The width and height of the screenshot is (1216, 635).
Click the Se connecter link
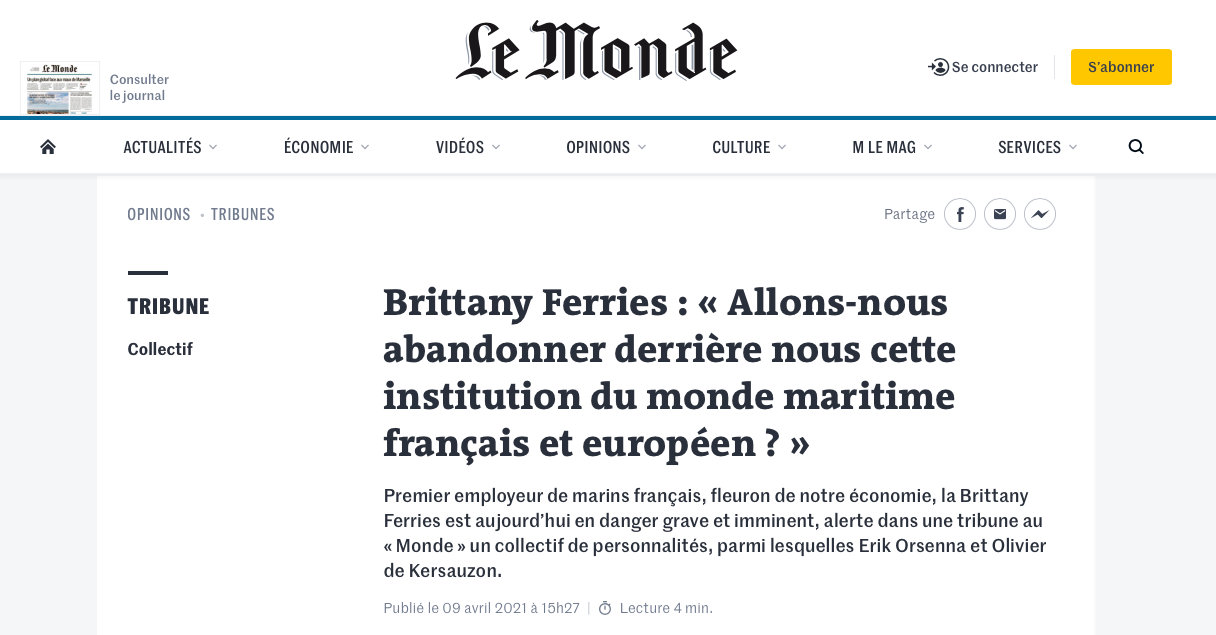click(994, 67)
